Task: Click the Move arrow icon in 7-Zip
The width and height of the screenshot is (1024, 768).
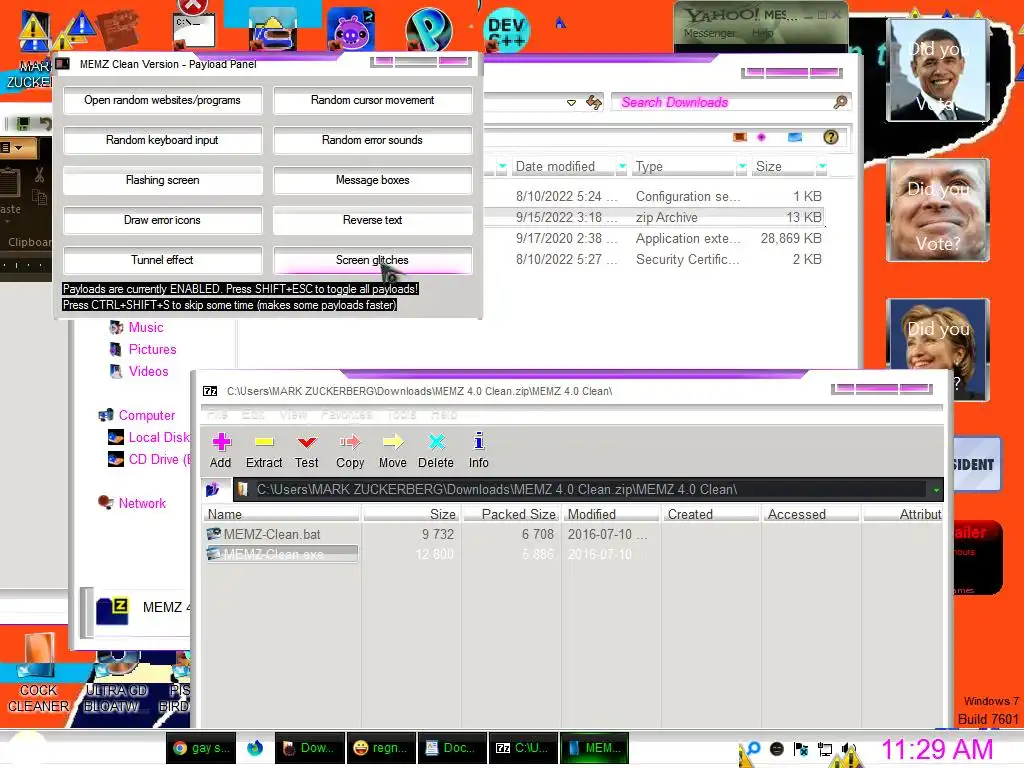Action: tap(392, 442)
